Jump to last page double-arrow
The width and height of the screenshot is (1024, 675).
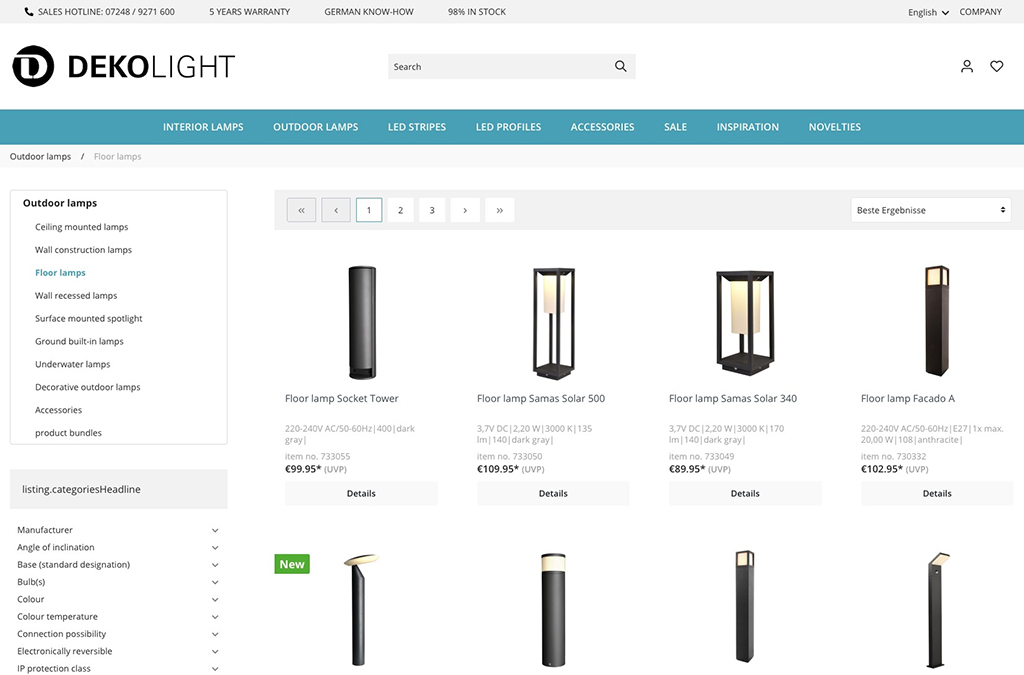pos(500,210)
